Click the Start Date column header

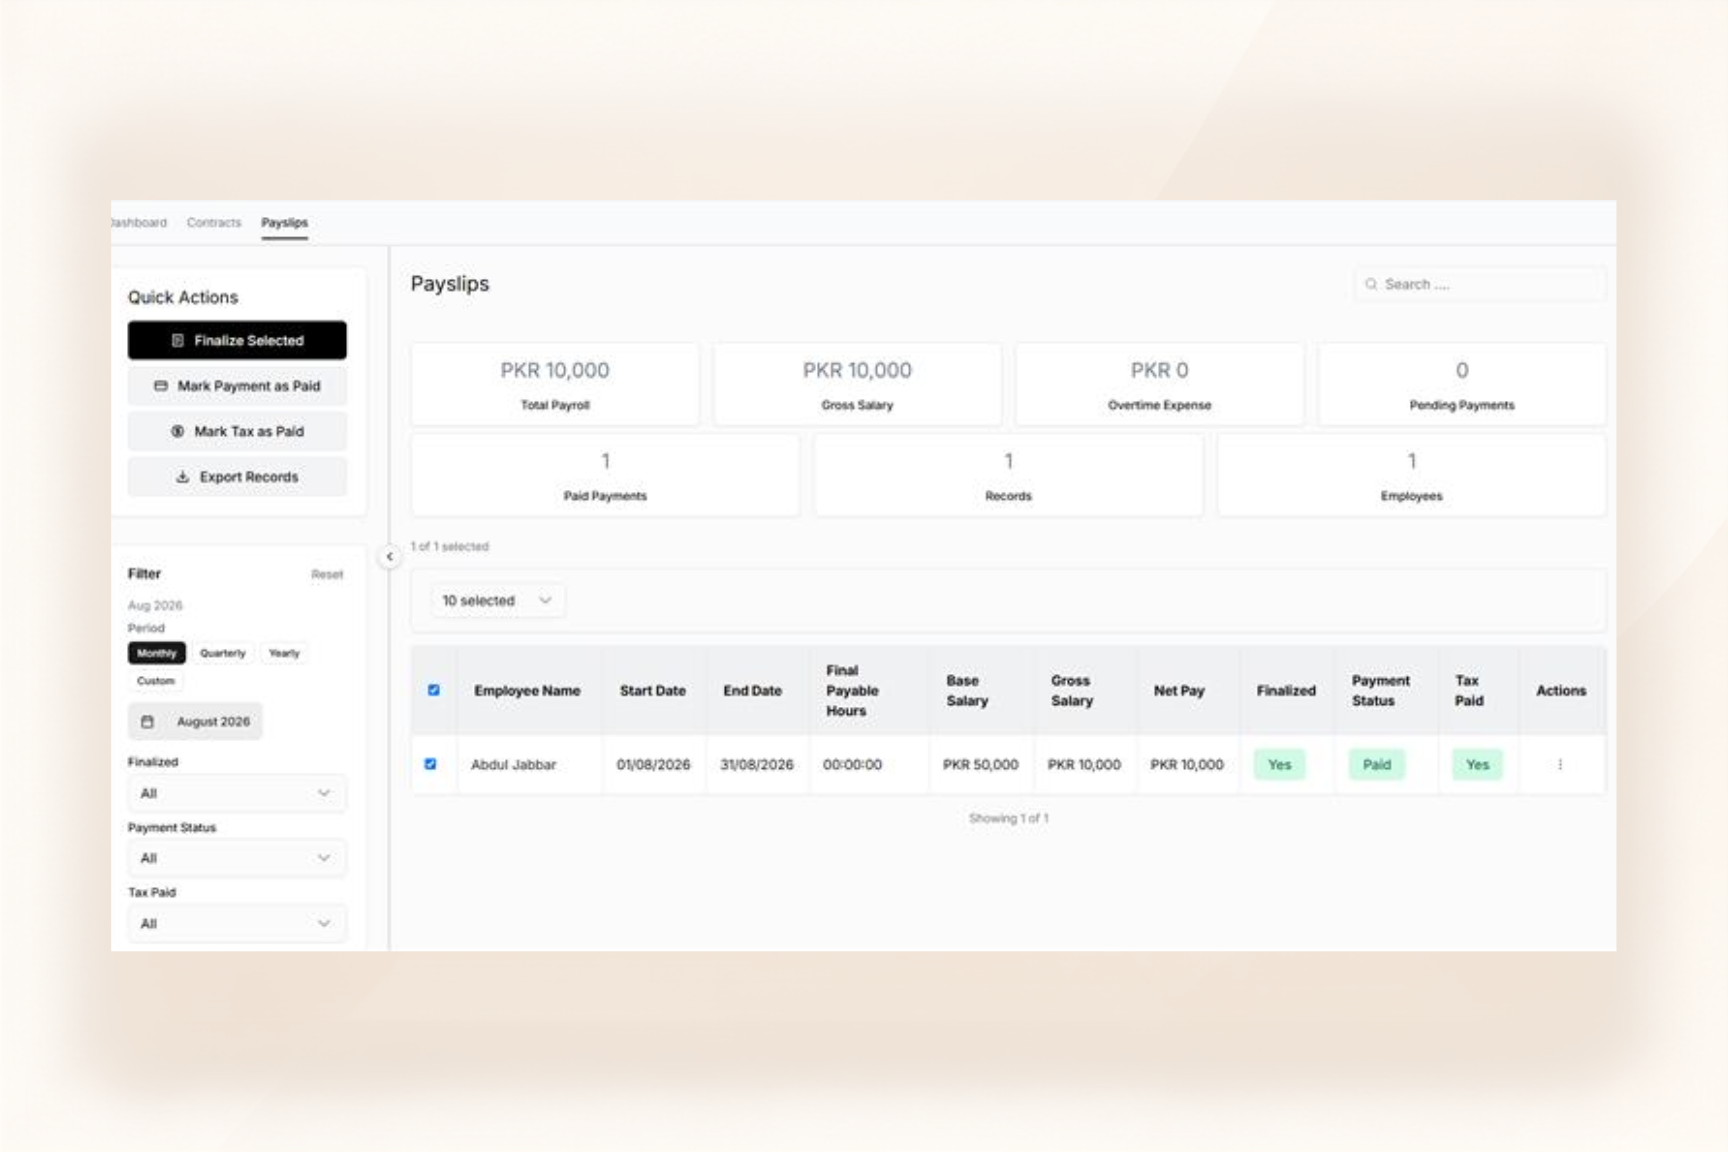[x=653, y=691]
